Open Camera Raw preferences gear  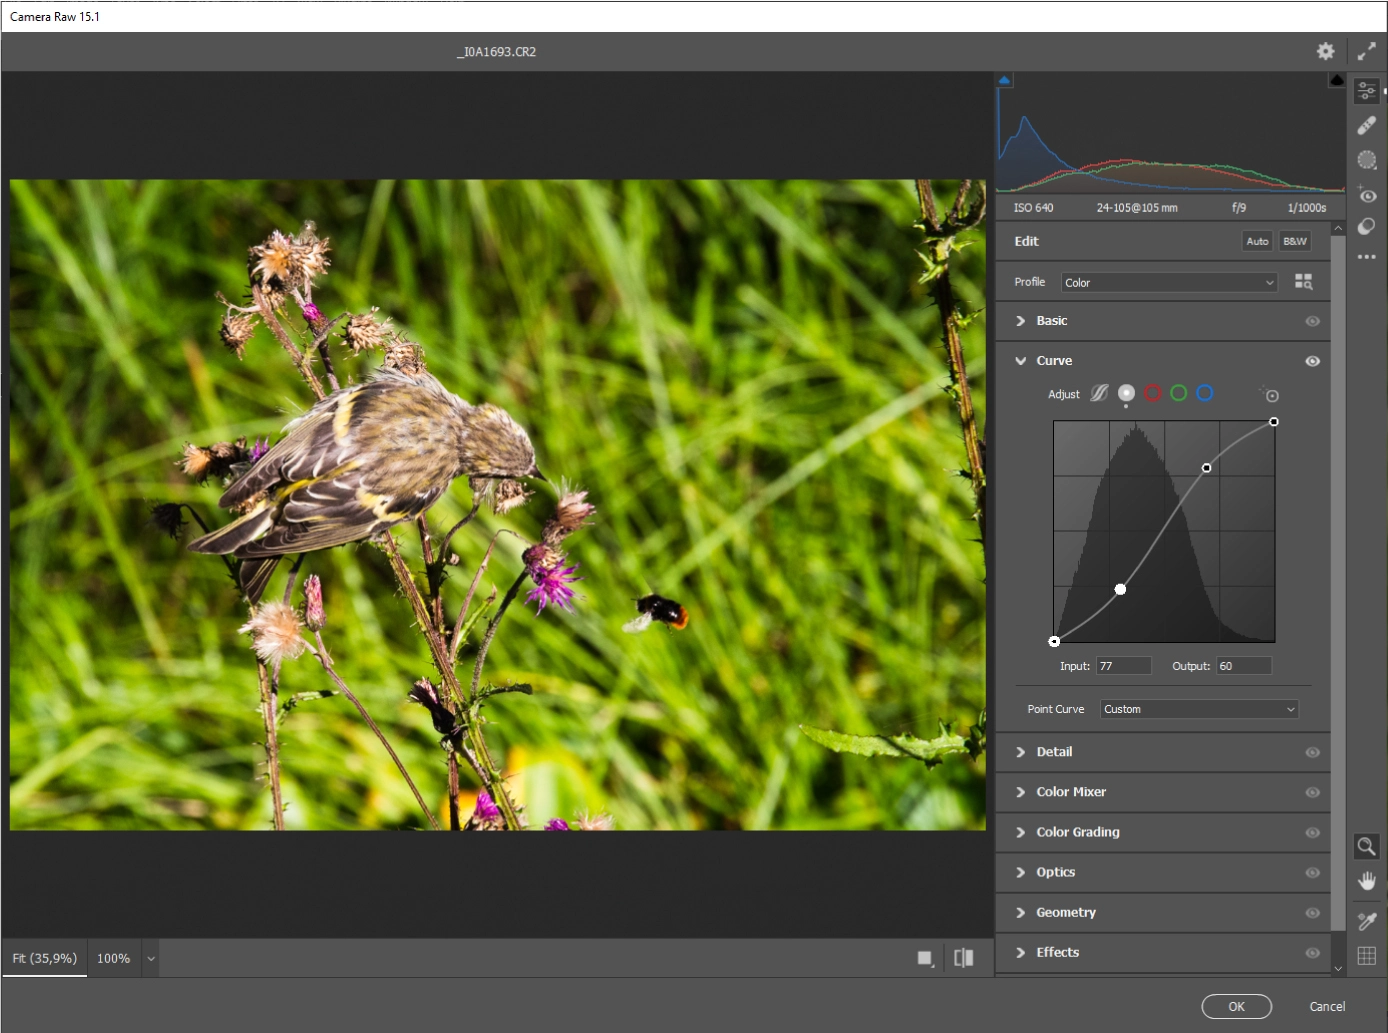(x=1325, y=51)
